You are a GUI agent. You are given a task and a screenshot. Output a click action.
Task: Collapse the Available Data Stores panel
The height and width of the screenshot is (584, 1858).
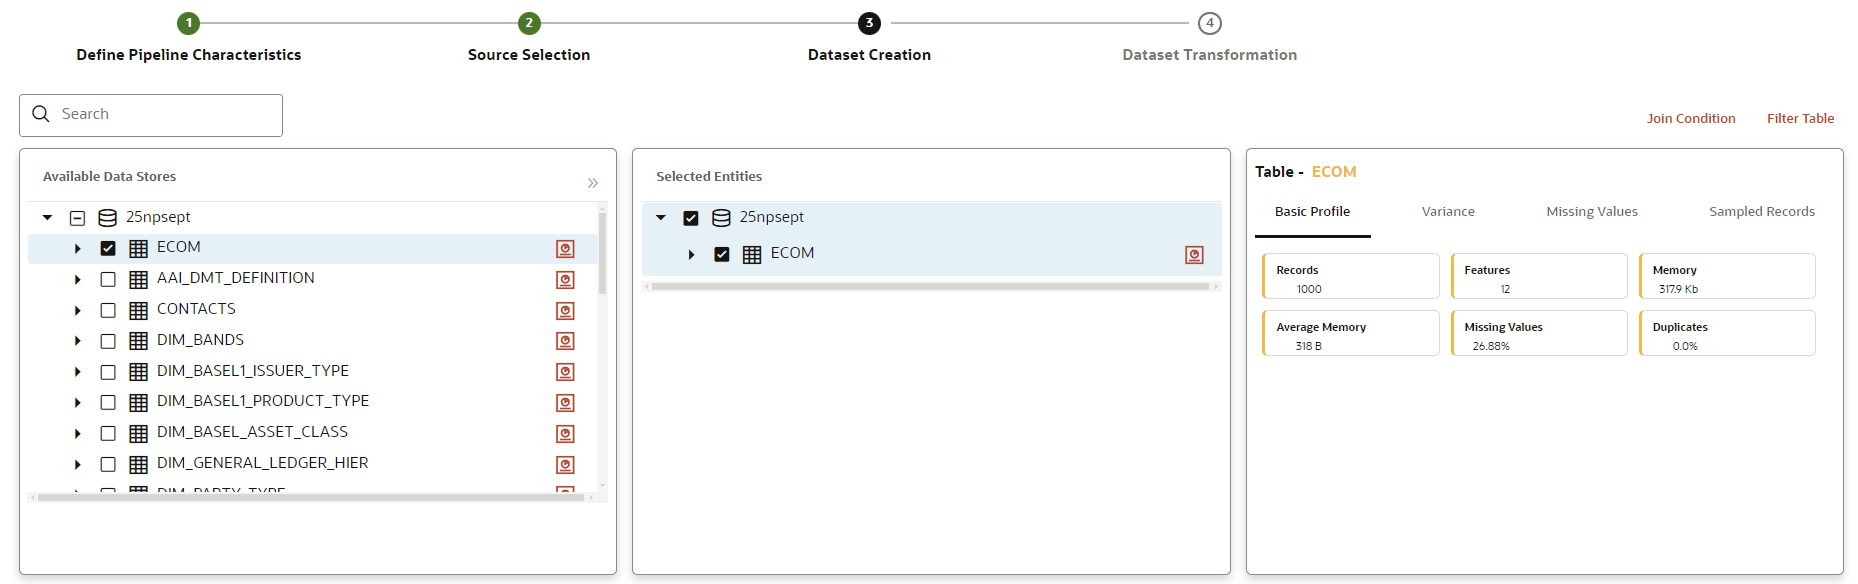(592, 181)
